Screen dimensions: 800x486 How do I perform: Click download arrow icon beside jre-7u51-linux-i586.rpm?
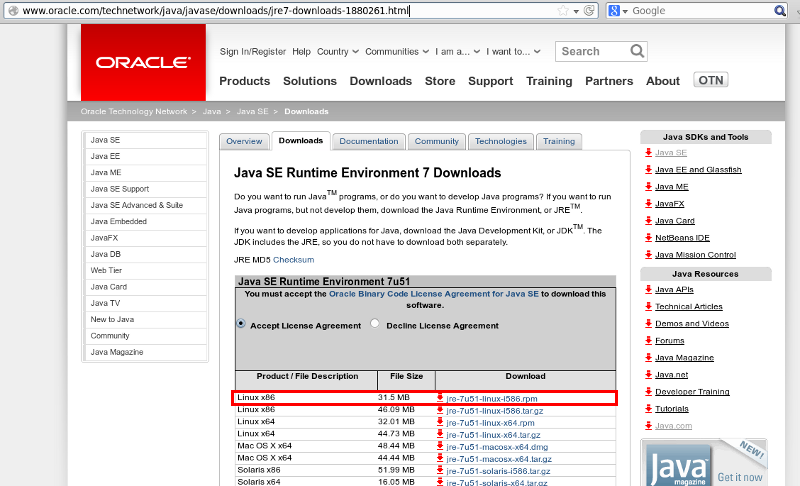click(440, 398)
